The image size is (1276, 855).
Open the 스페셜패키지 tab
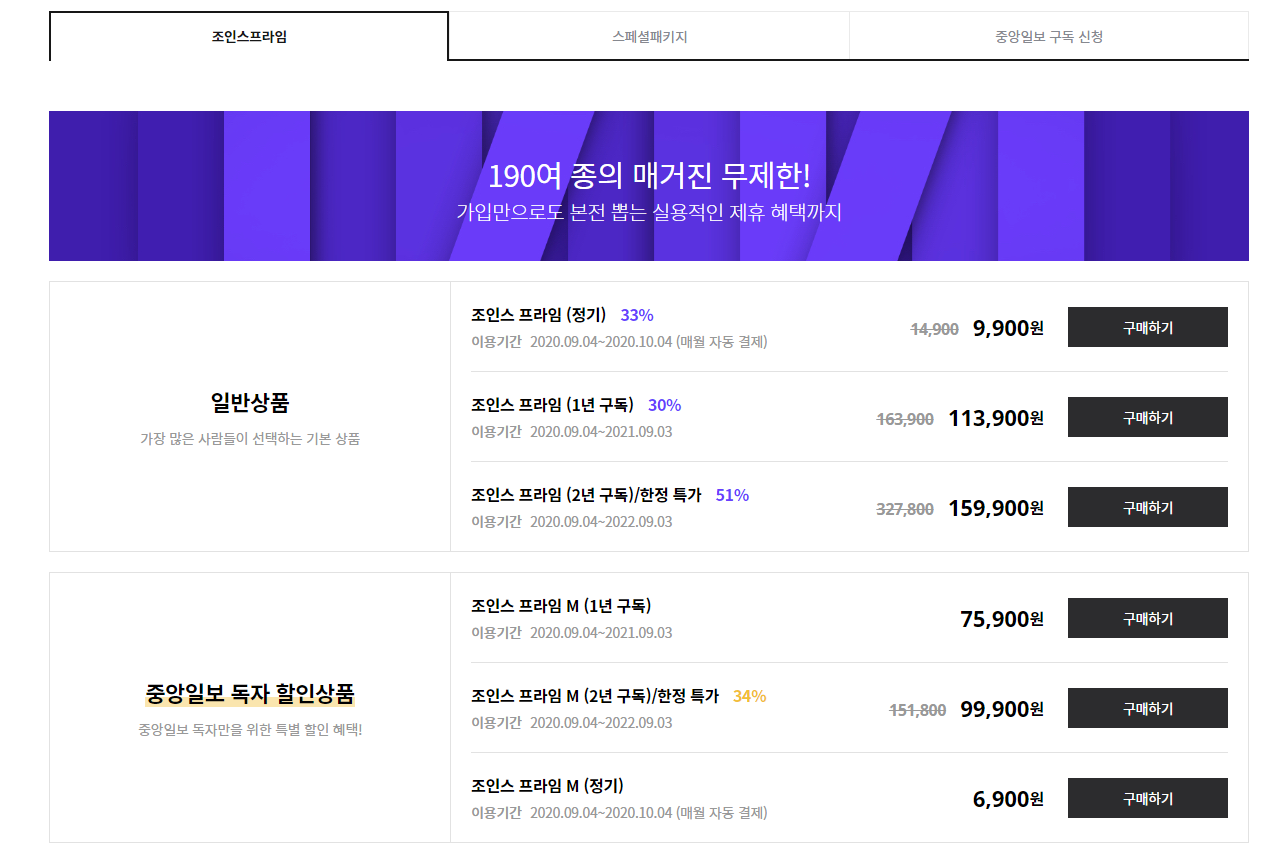(649, 36)
